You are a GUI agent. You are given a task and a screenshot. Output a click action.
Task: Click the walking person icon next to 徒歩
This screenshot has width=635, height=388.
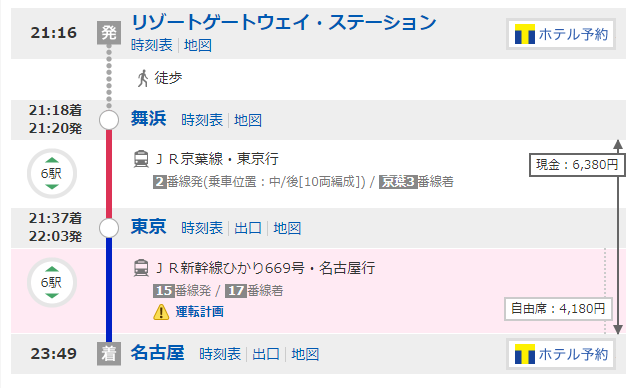tap(143, 78)
